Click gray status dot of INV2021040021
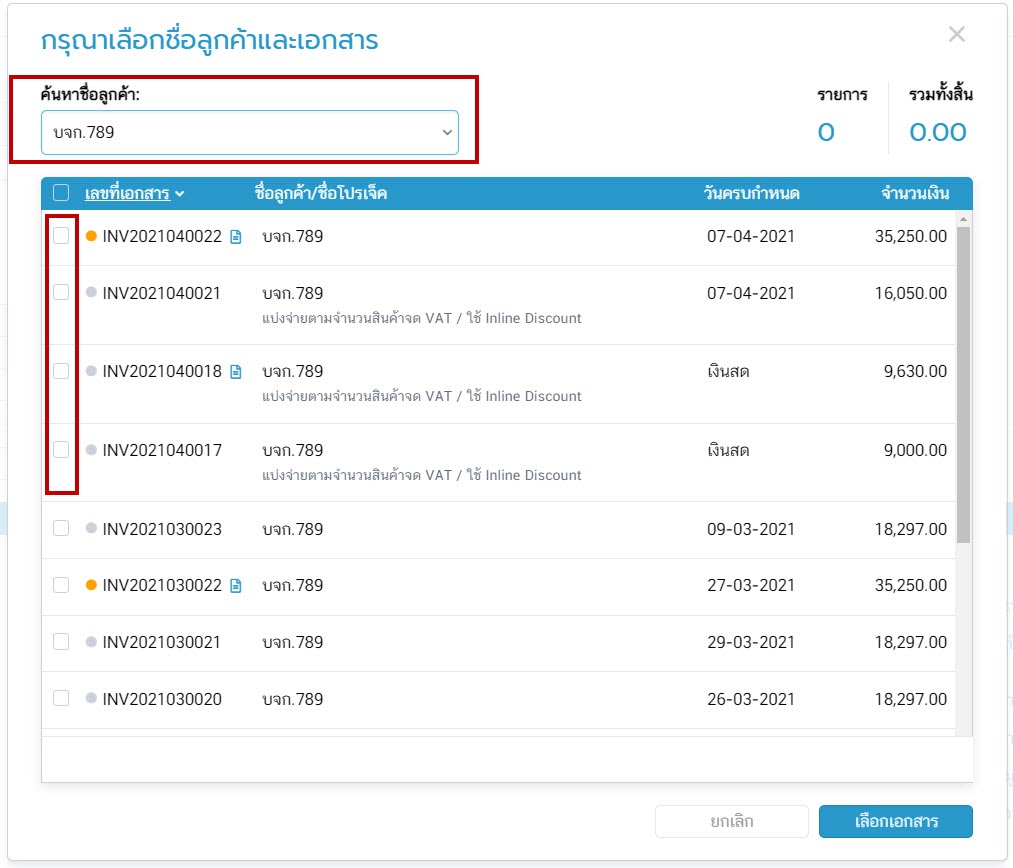1013x868 pixels. tap(91, 293)
